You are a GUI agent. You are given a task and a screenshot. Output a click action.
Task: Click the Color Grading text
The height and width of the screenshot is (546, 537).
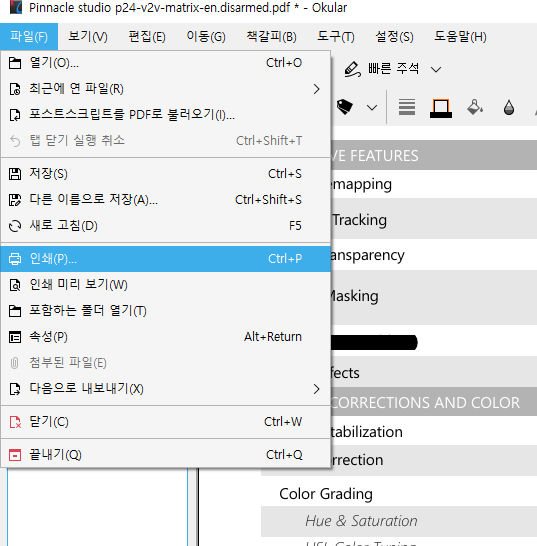(326, 494)
